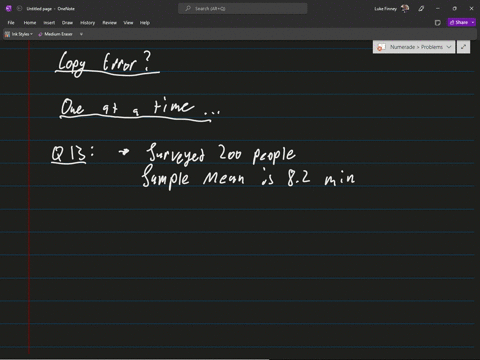This screenshot has width=480, height=360.
Task: Open the History tab
Action: click(87, 23)
